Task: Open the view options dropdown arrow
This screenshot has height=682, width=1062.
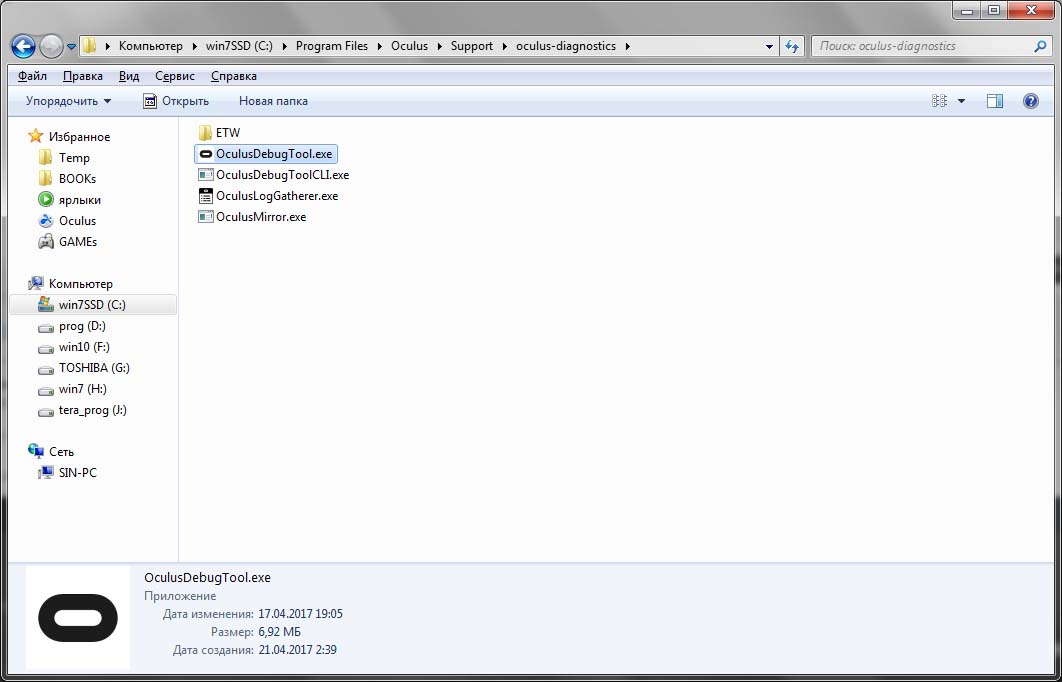Action: click(961, 101)
